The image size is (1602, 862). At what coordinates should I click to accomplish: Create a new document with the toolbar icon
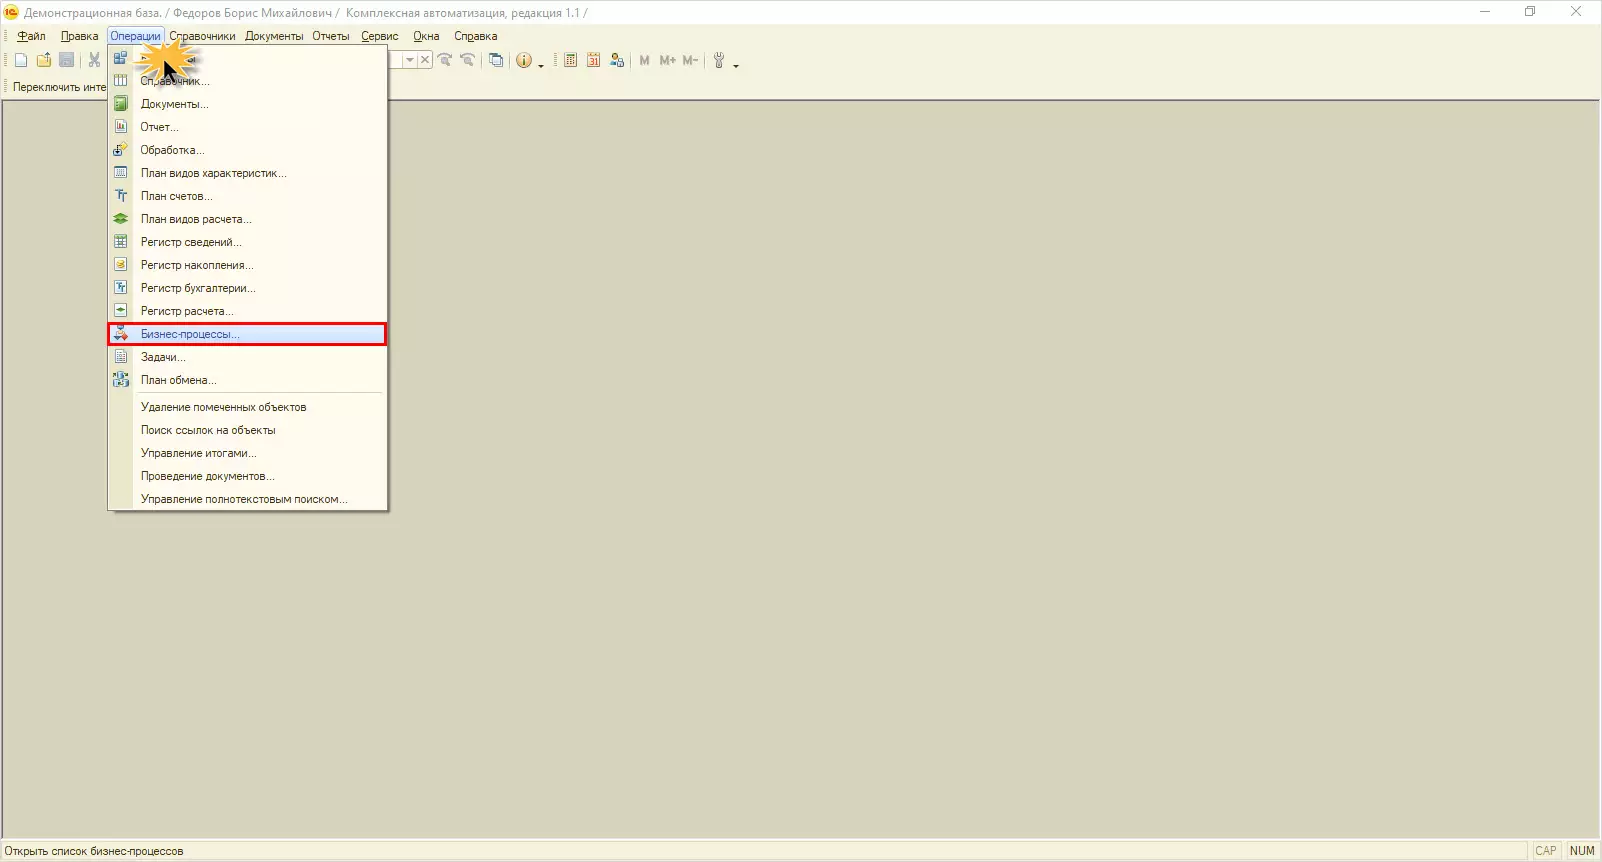21,60
